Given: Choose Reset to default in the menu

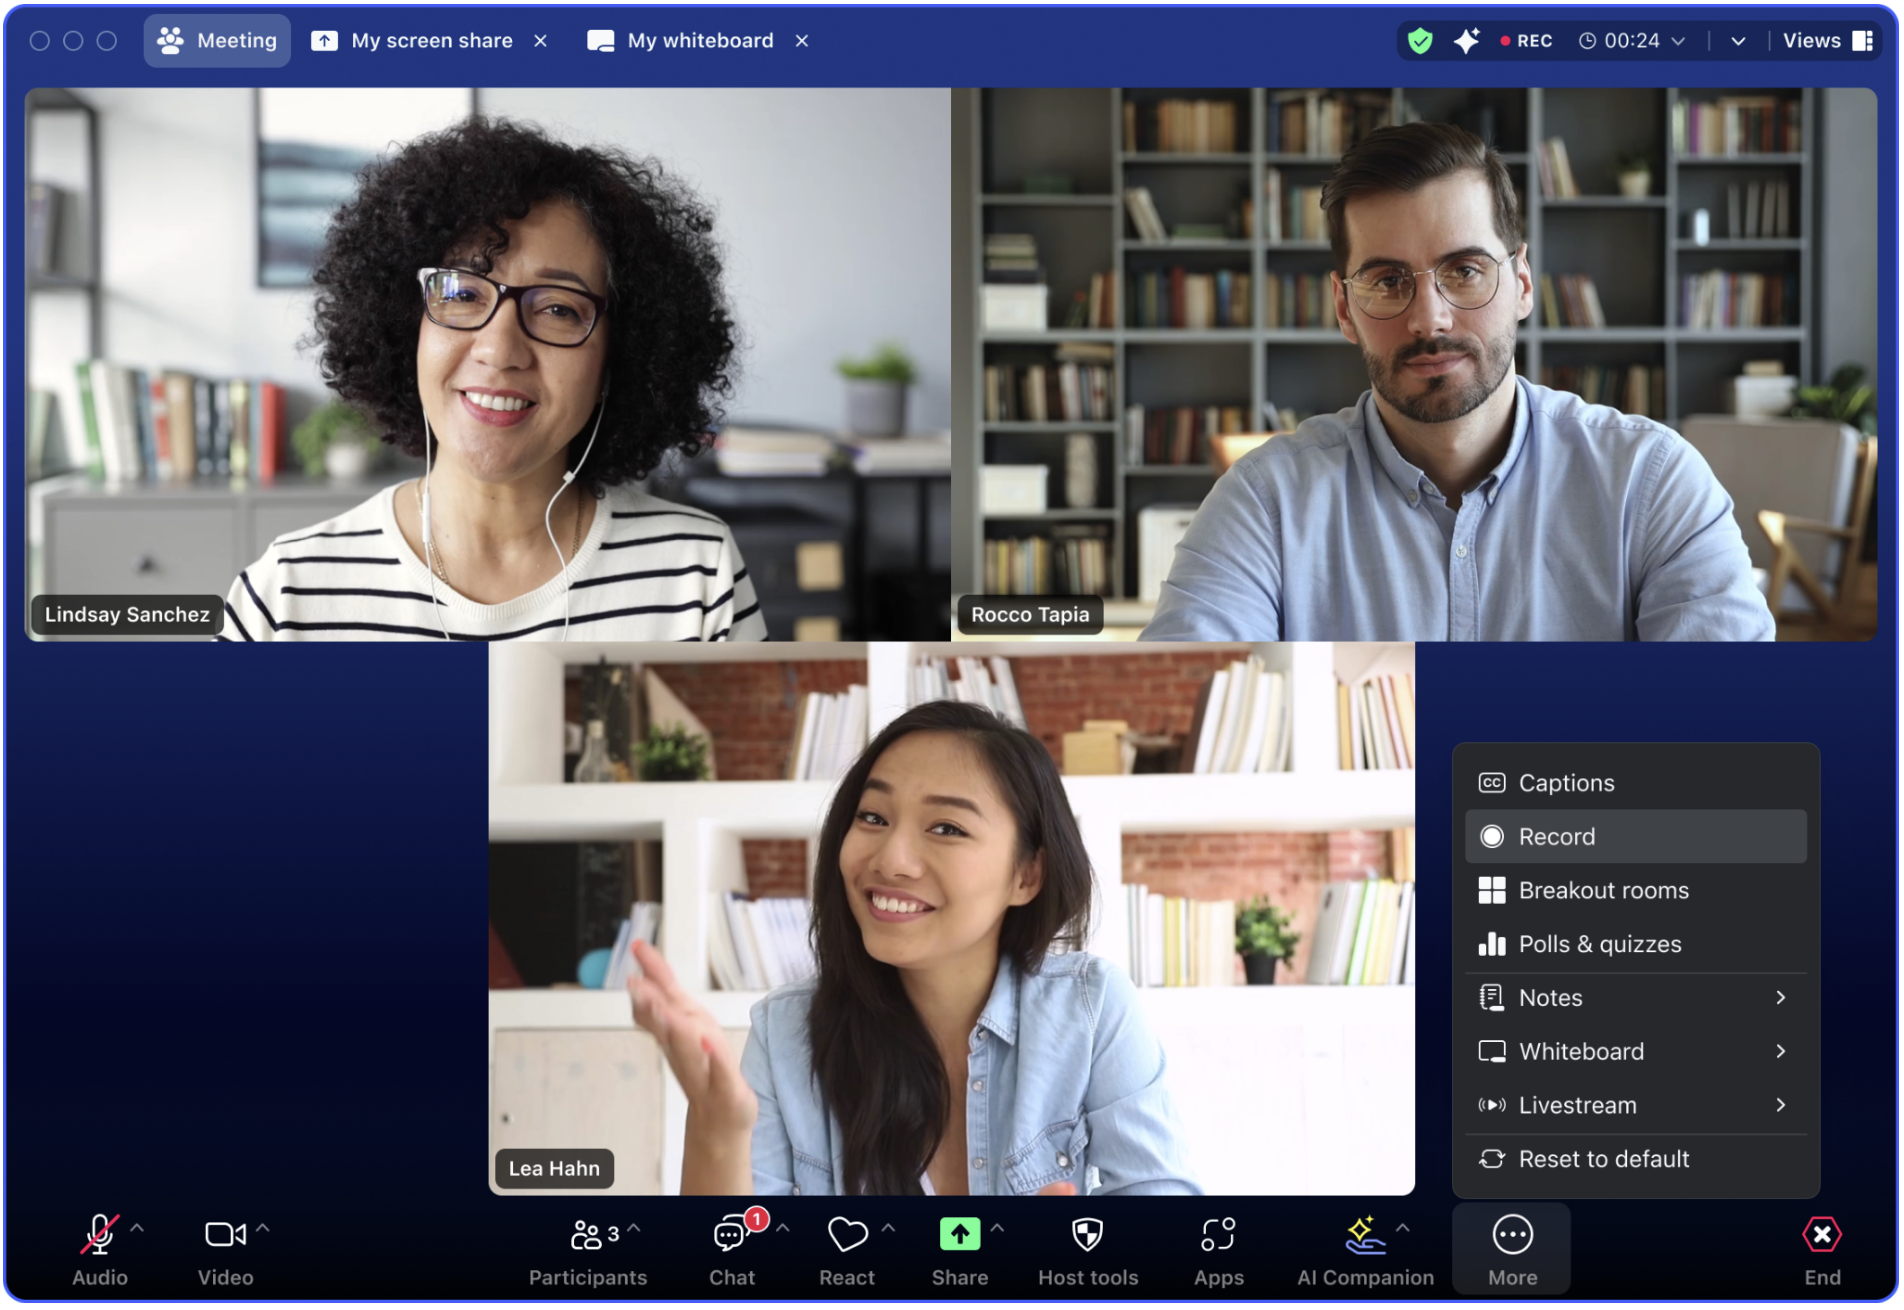Looking at the screenshot, I should click(1636, 1160).
